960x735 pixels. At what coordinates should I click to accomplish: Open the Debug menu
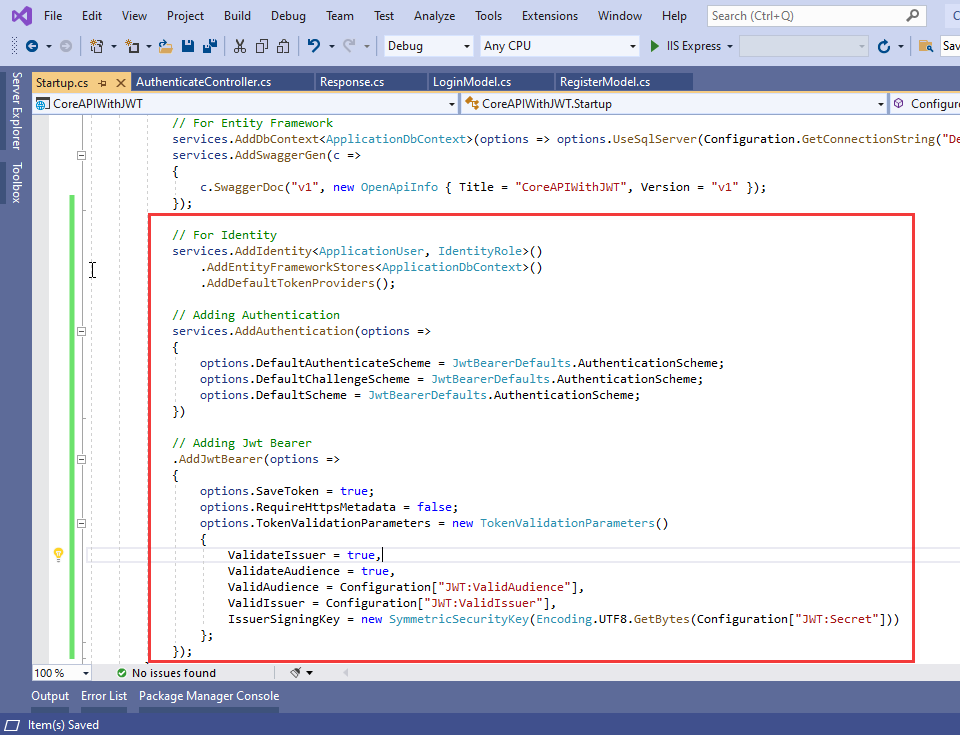[x=288, y=16]
